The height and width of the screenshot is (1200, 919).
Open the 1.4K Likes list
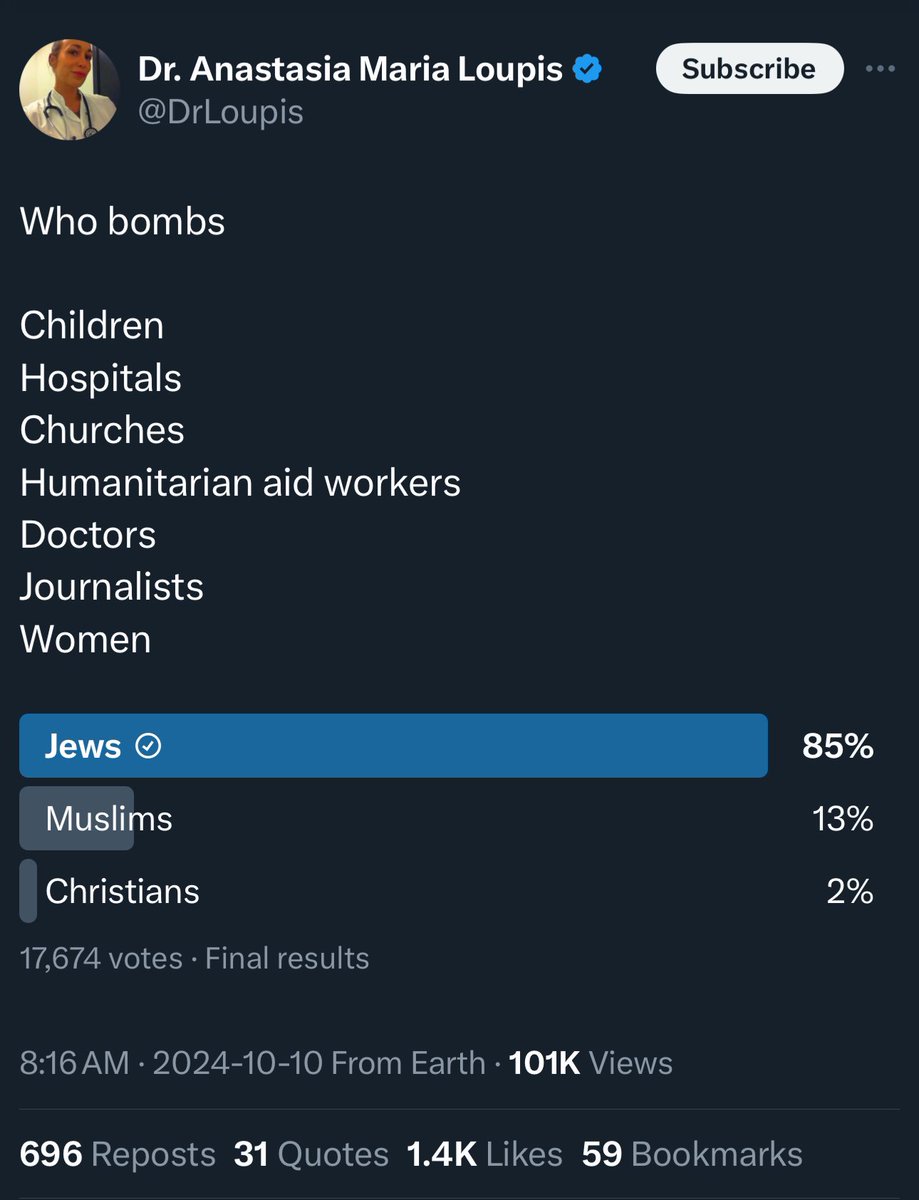484,1154
